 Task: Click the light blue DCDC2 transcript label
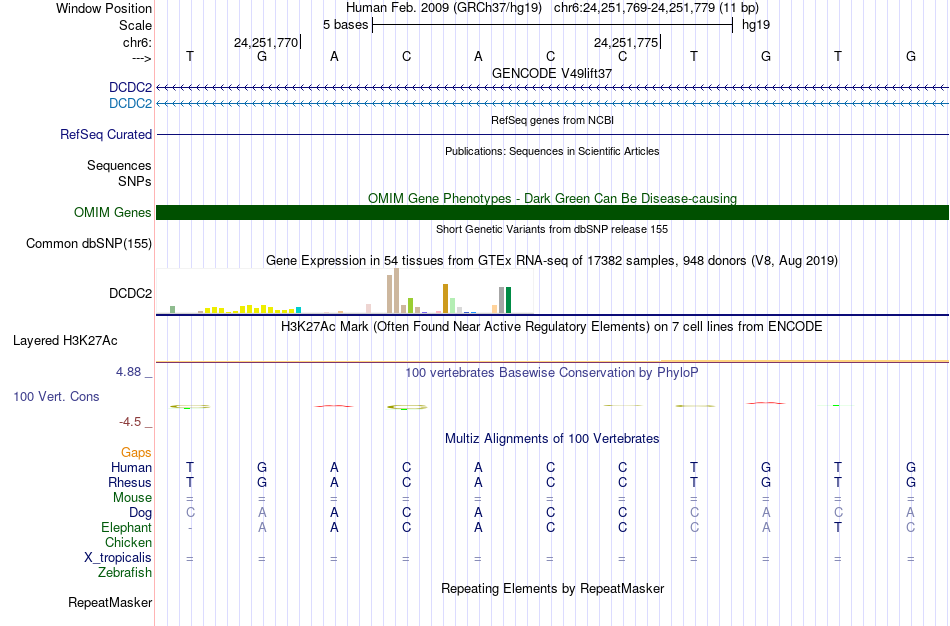[x=130, y=104]
